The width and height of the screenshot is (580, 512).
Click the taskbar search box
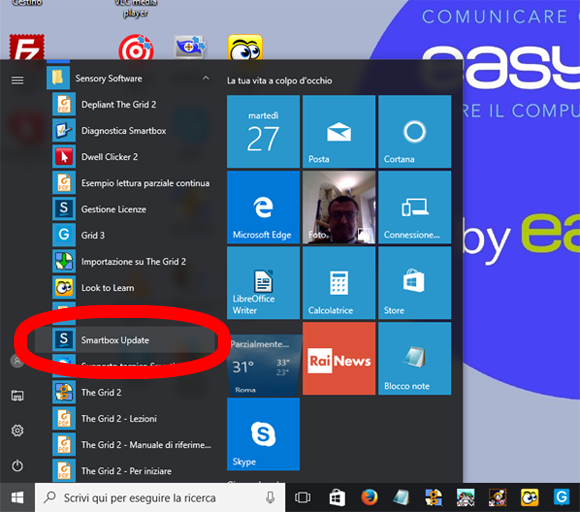(x=160, y=498)
